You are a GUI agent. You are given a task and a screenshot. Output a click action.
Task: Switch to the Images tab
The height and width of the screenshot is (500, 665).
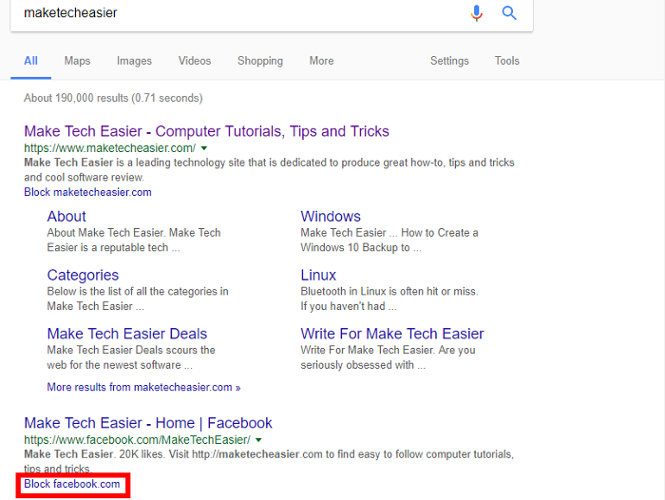(x=134, y=61)
